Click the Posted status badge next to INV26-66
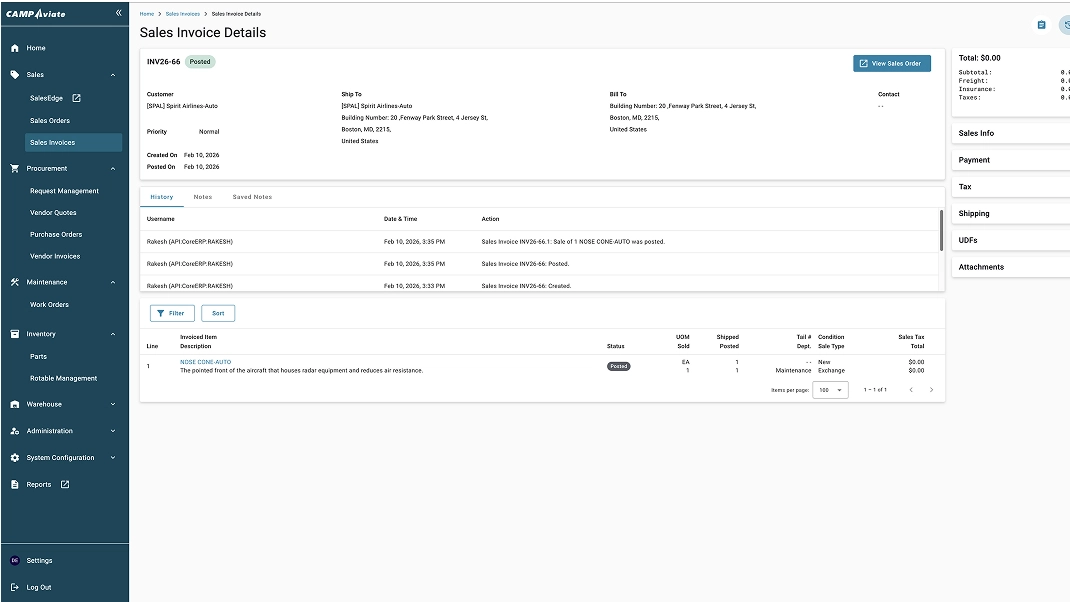Screen dimensions: 1070x602 pyautogui.click(x=200, y=62)
